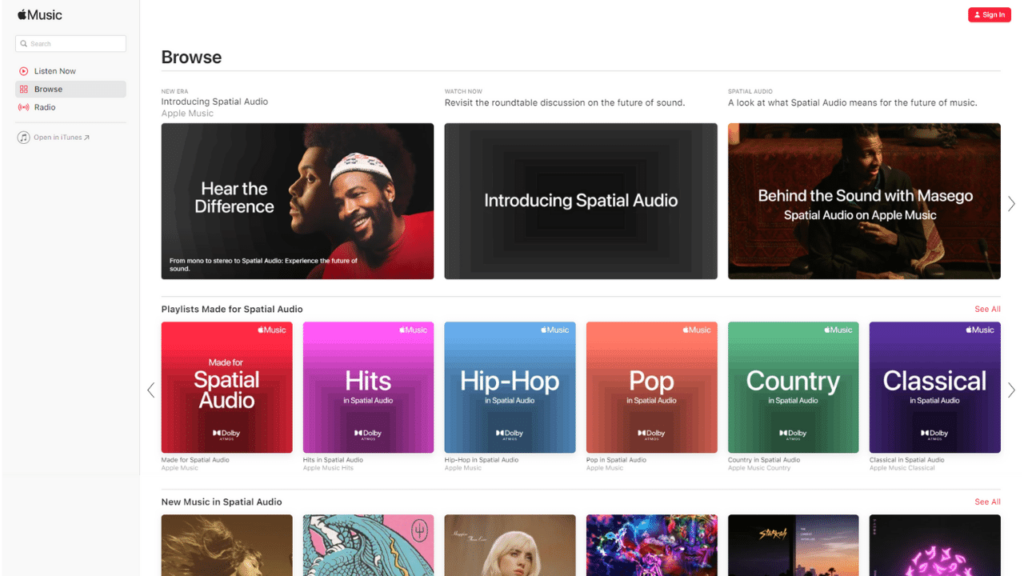Open the Hear the Difference banner
This screenshot has width=1024, height=576.
tap(297, 201)
